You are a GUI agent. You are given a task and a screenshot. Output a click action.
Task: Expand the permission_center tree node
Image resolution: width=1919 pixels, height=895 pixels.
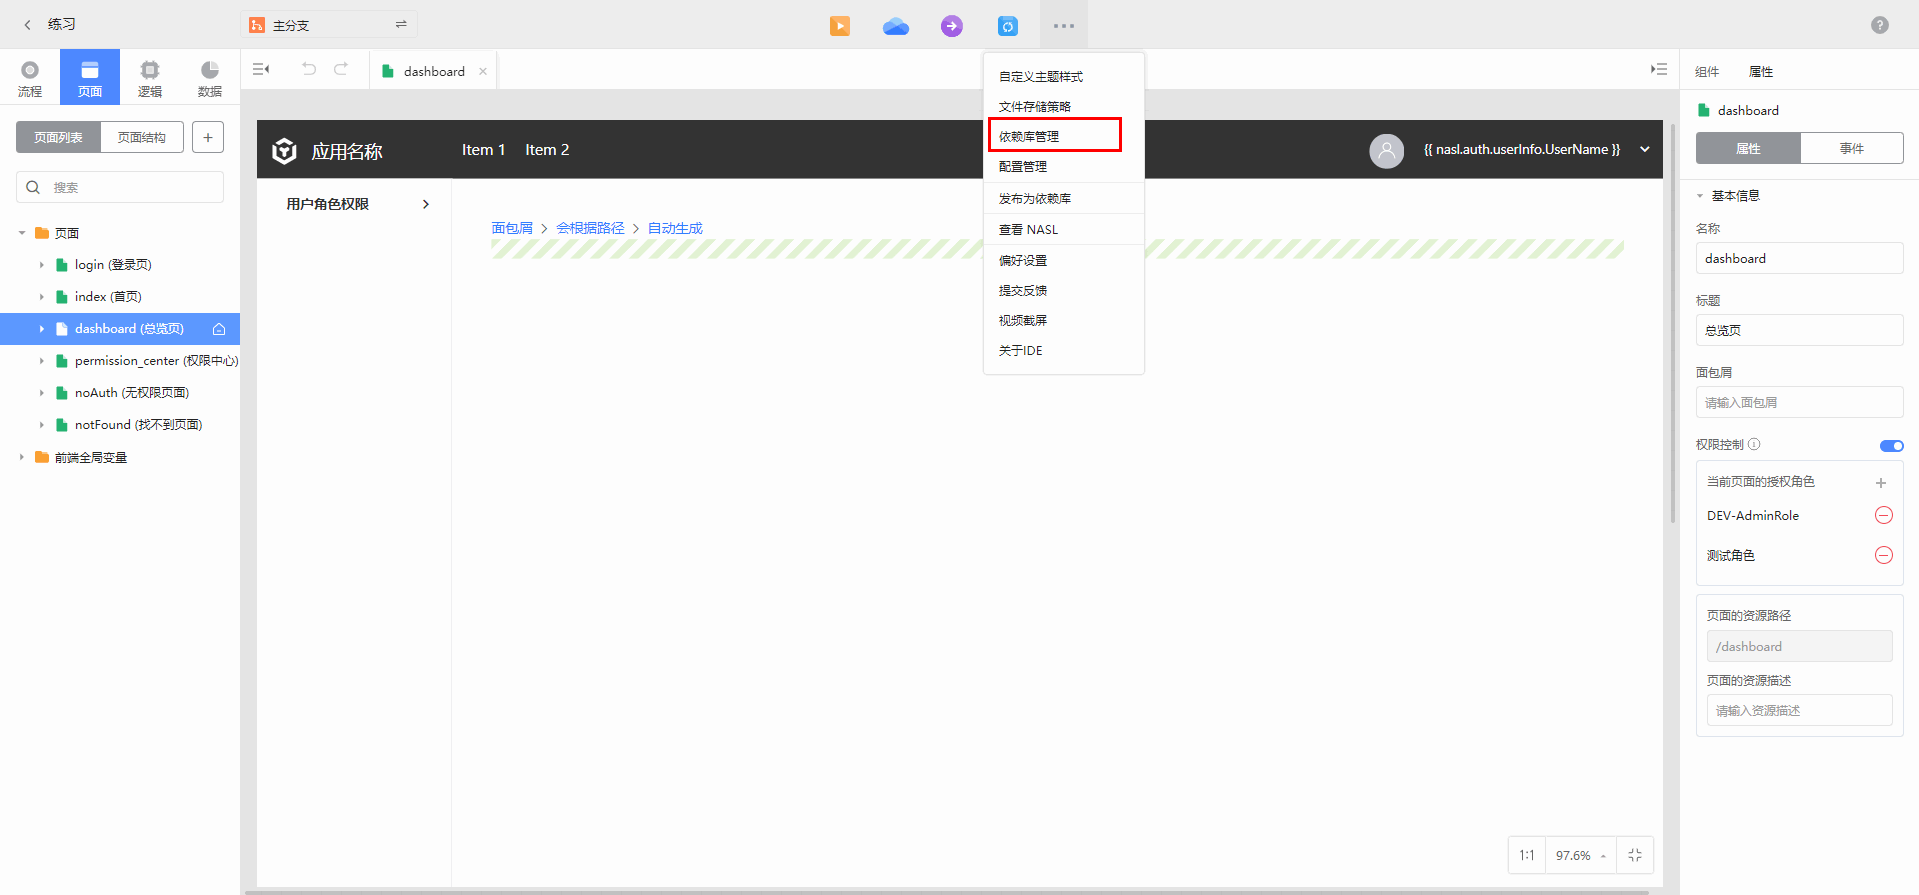click(42, 361)
